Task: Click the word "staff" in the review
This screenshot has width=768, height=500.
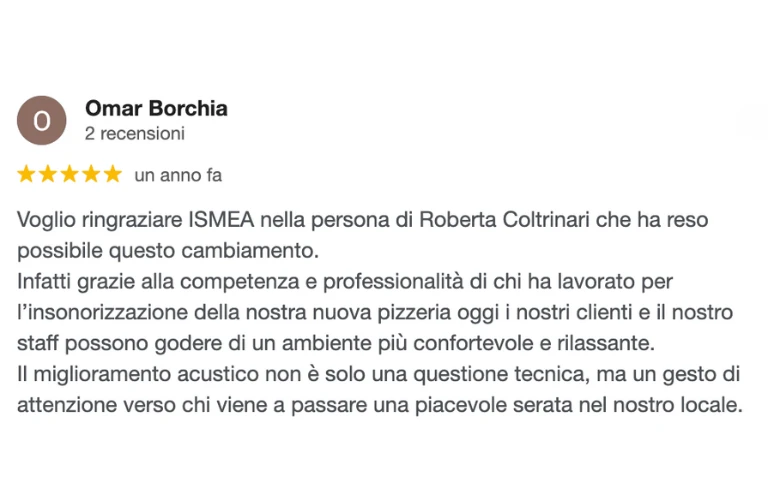Action: (x=36, y=343)
